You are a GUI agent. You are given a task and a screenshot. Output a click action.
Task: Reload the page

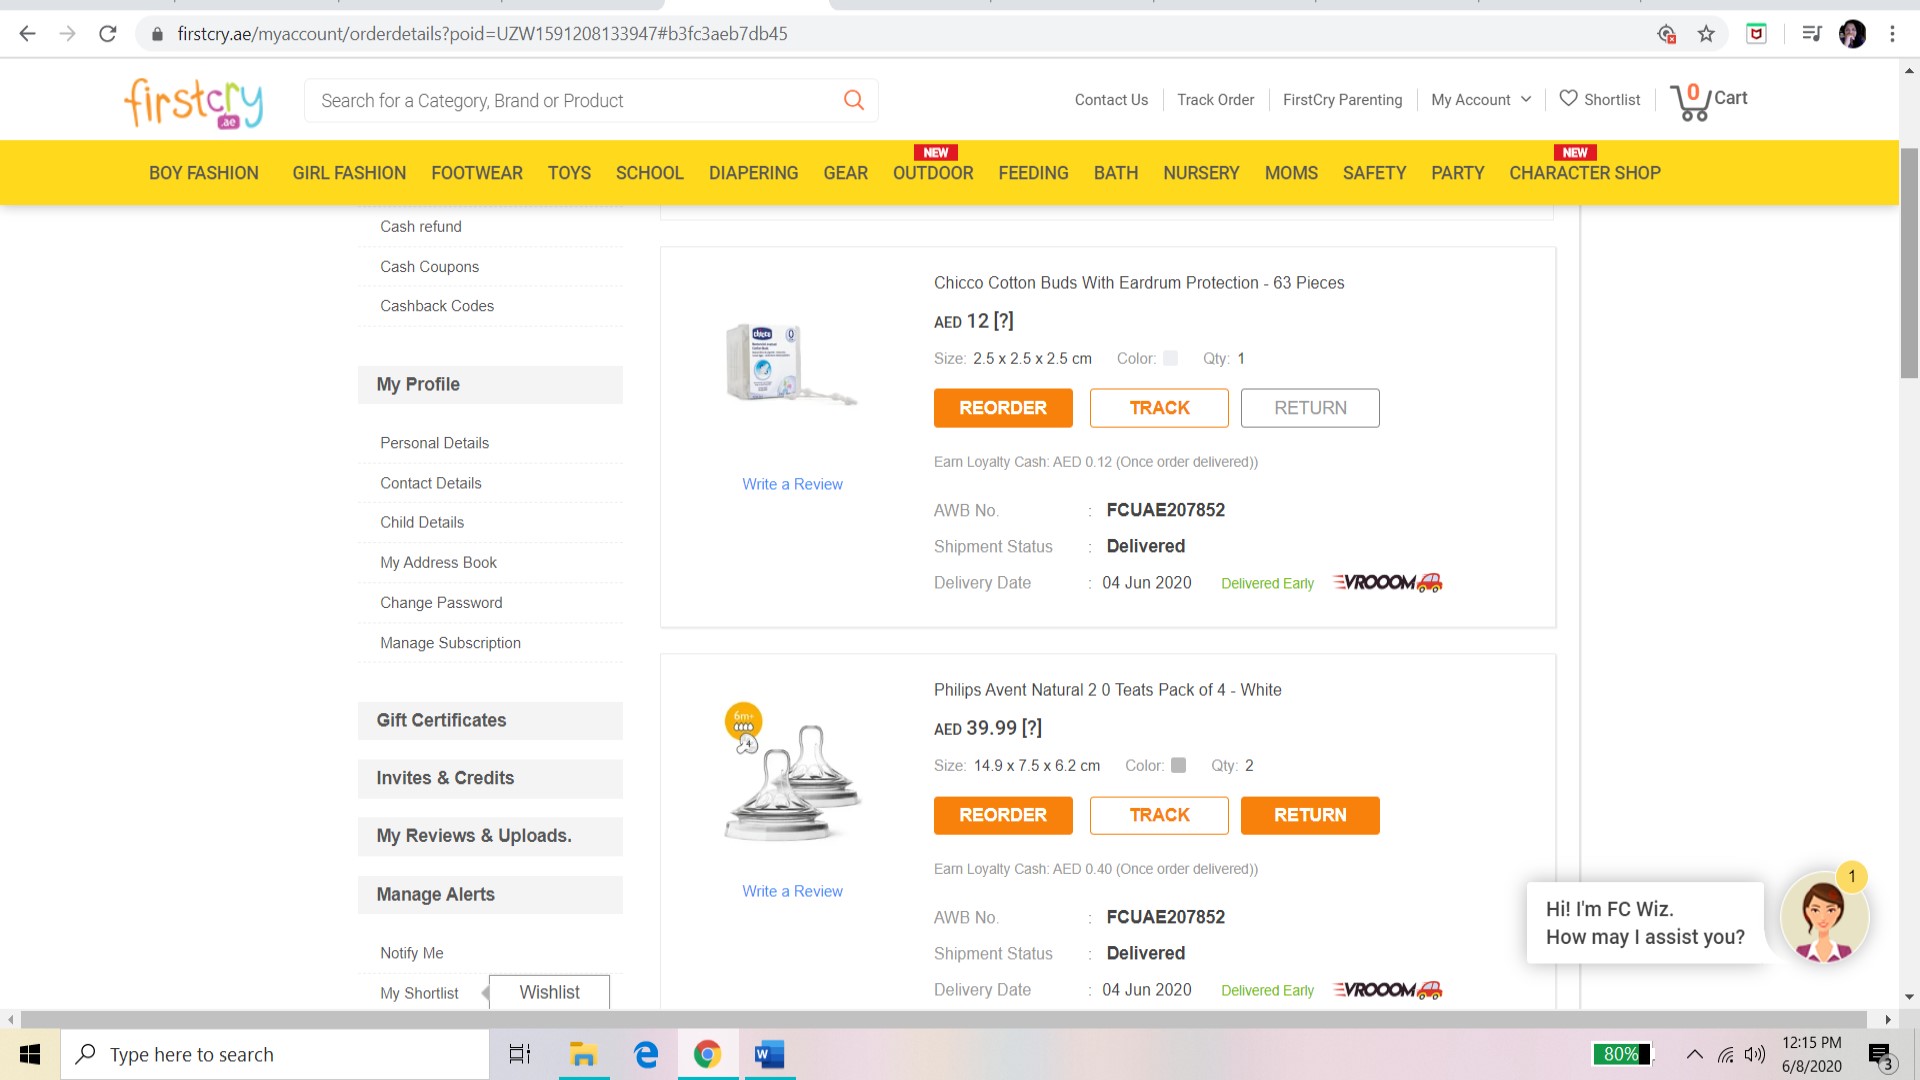coord(108,34)
